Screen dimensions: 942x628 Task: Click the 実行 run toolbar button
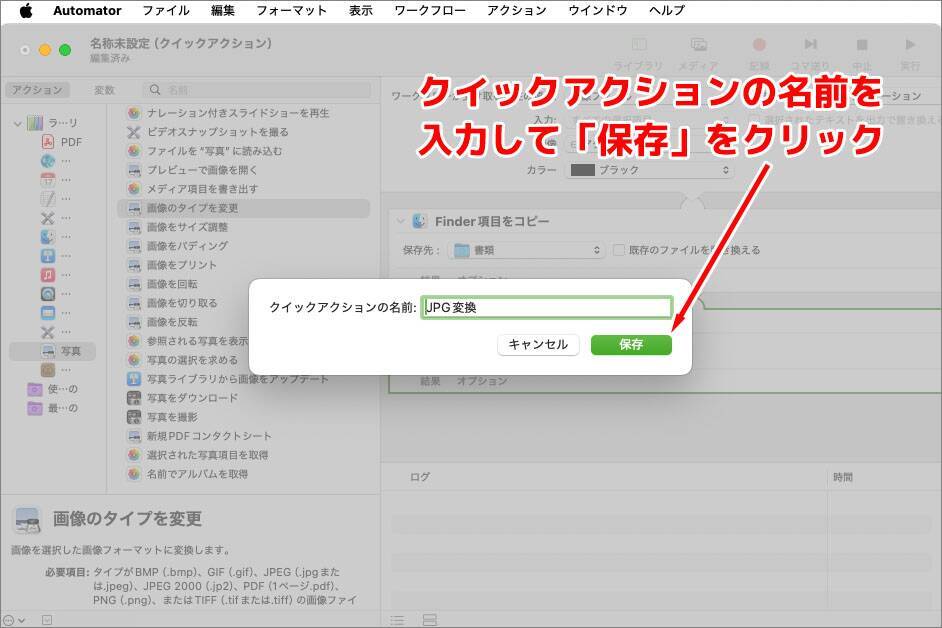tap(909, 51)
